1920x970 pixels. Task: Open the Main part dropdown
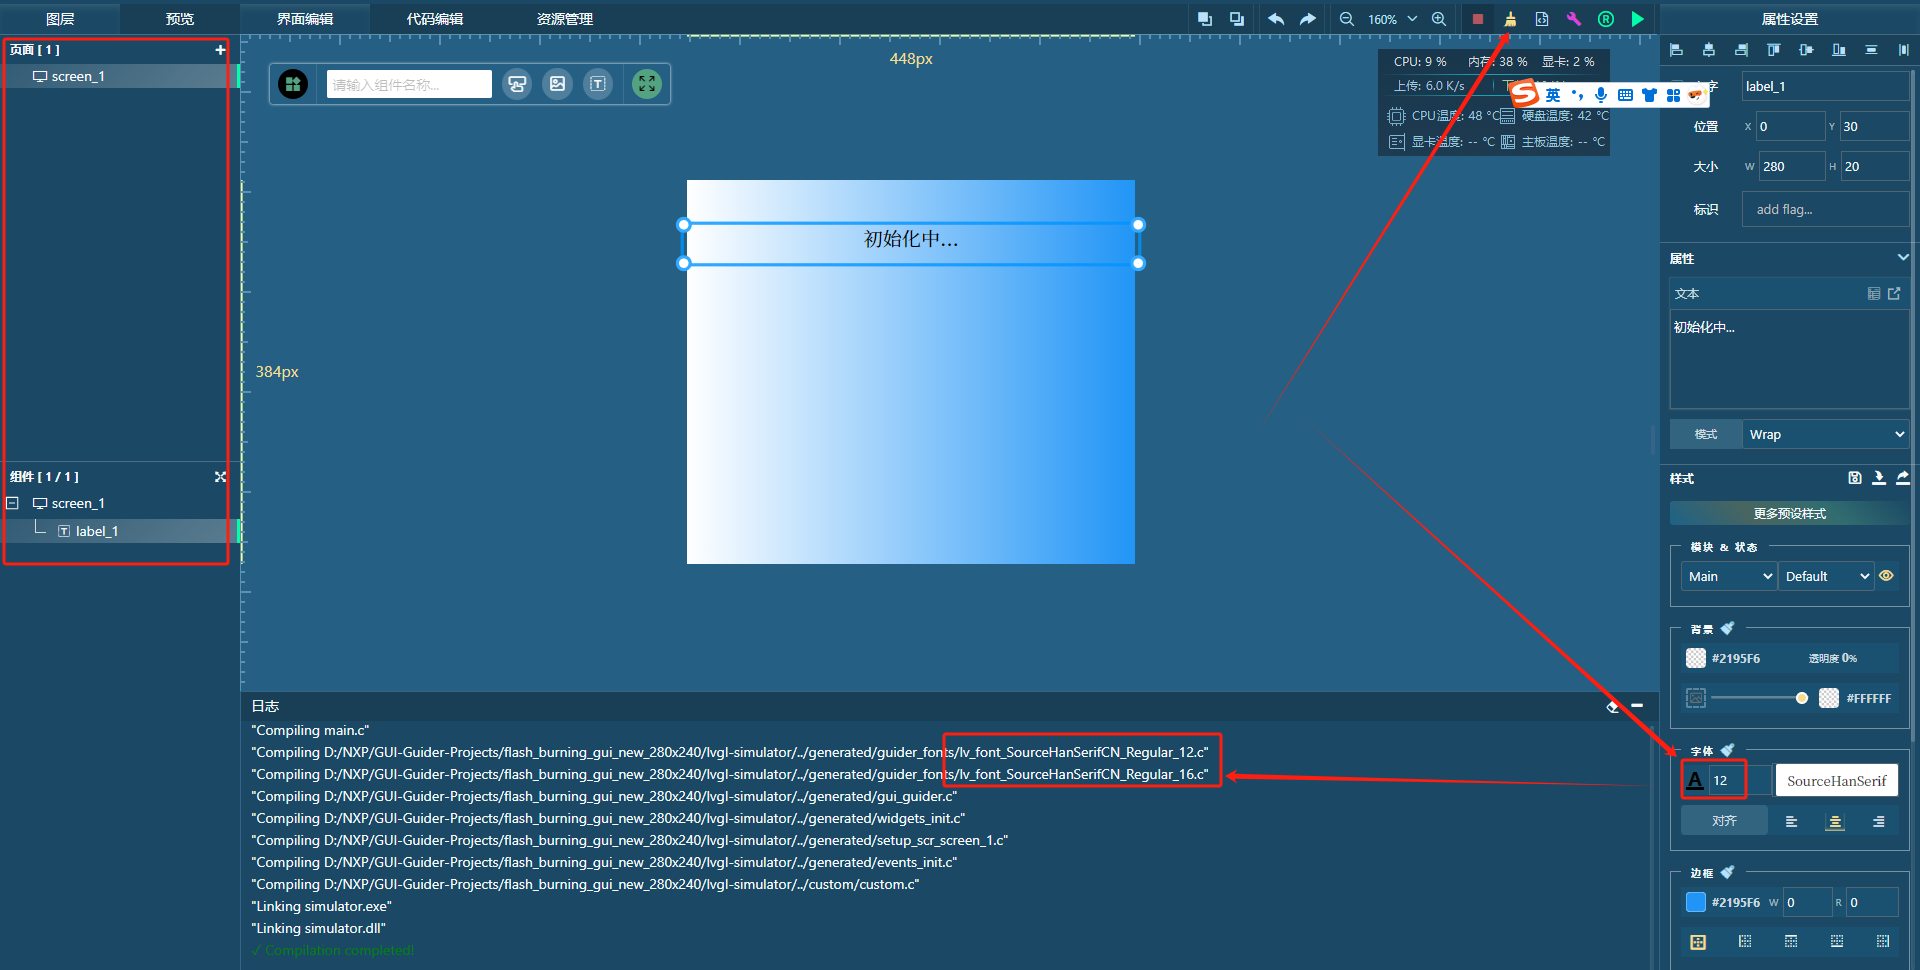coord(1729,576)
